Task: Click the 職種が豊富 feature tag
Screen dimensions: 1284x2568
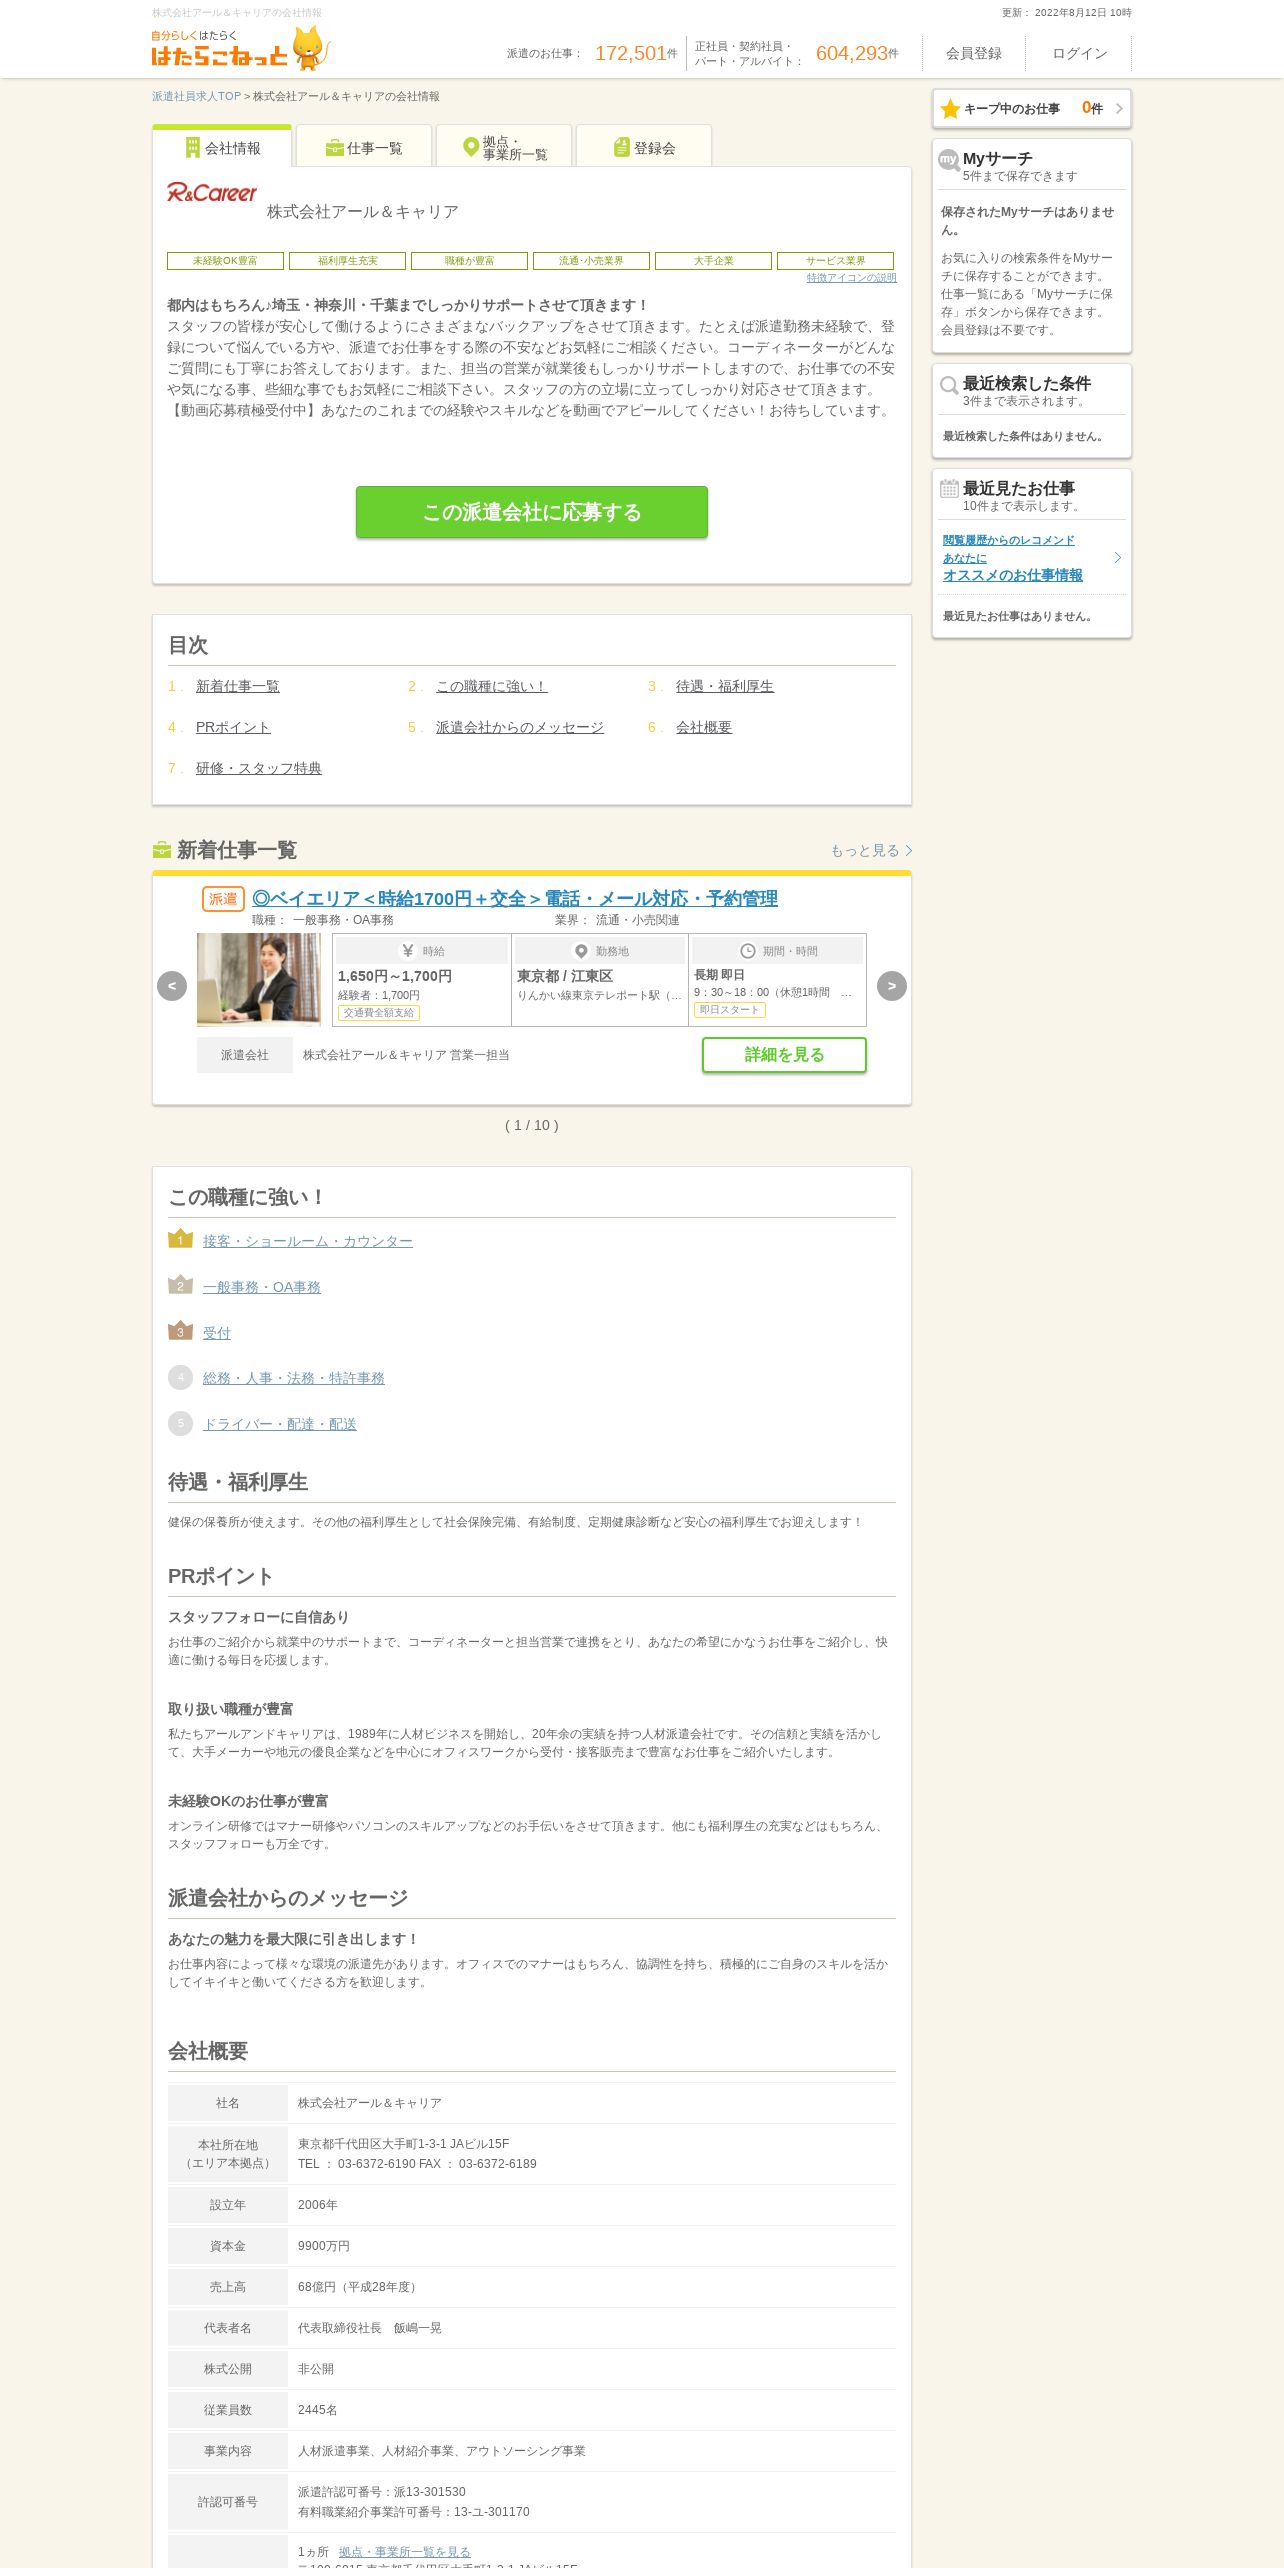Action: coord(469,261)
